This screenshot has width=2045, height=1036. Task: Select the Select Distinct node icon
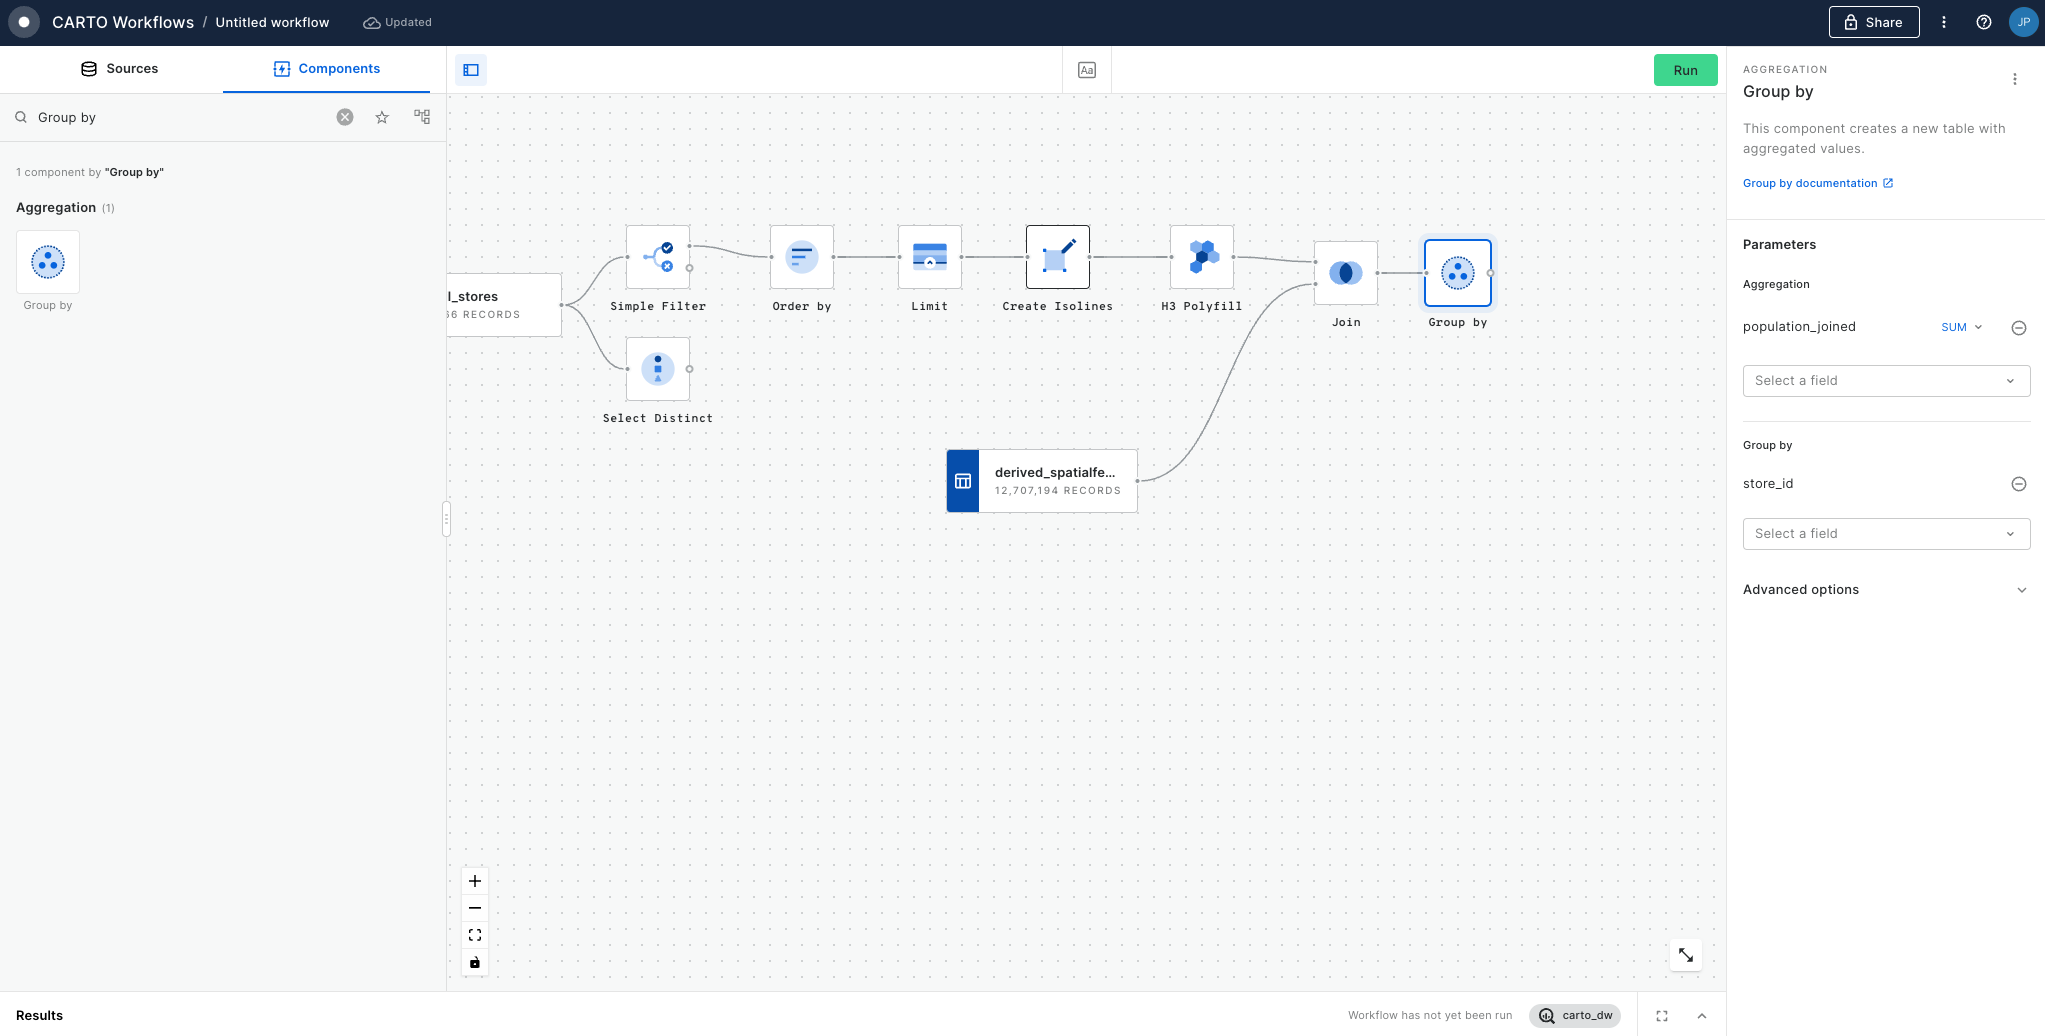(x=657, y=369)
